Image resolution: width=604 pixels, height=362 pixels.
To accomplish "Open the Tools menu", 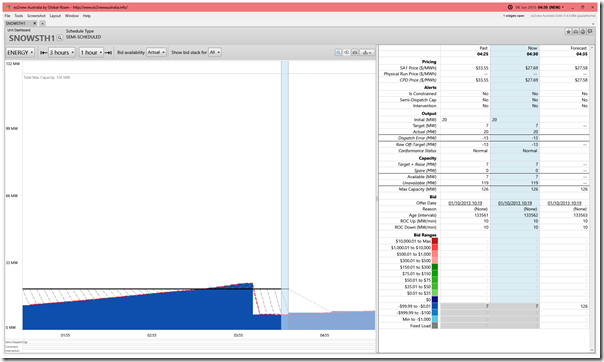I will tap(19, 16).
